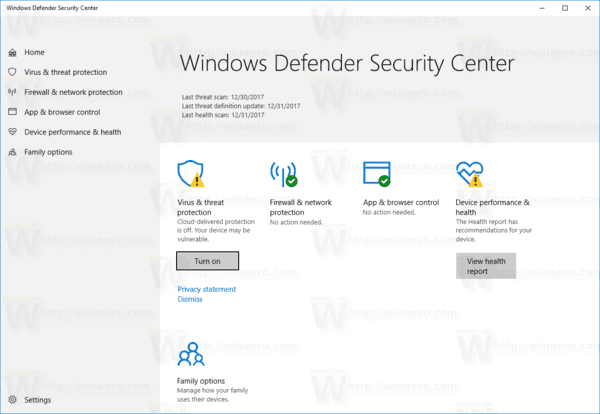Click 'Last threat definition update' line
The width and height of the screenshot is (600, 414).
click(x=241, y=106)
